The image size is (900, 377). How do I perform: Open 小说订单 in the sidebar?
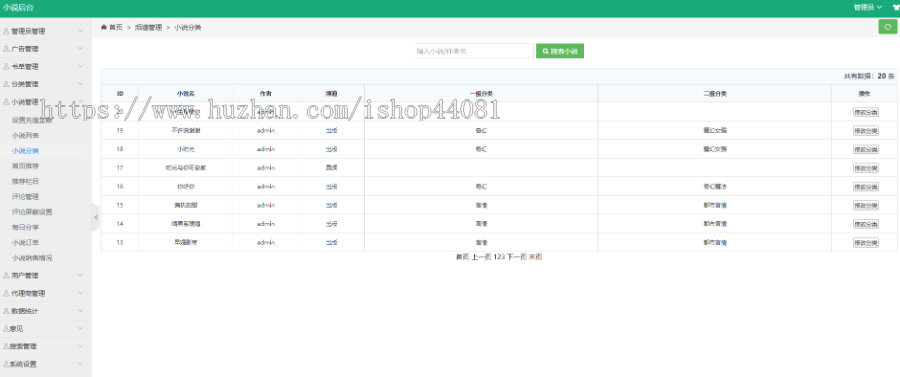tap(25, 243)
